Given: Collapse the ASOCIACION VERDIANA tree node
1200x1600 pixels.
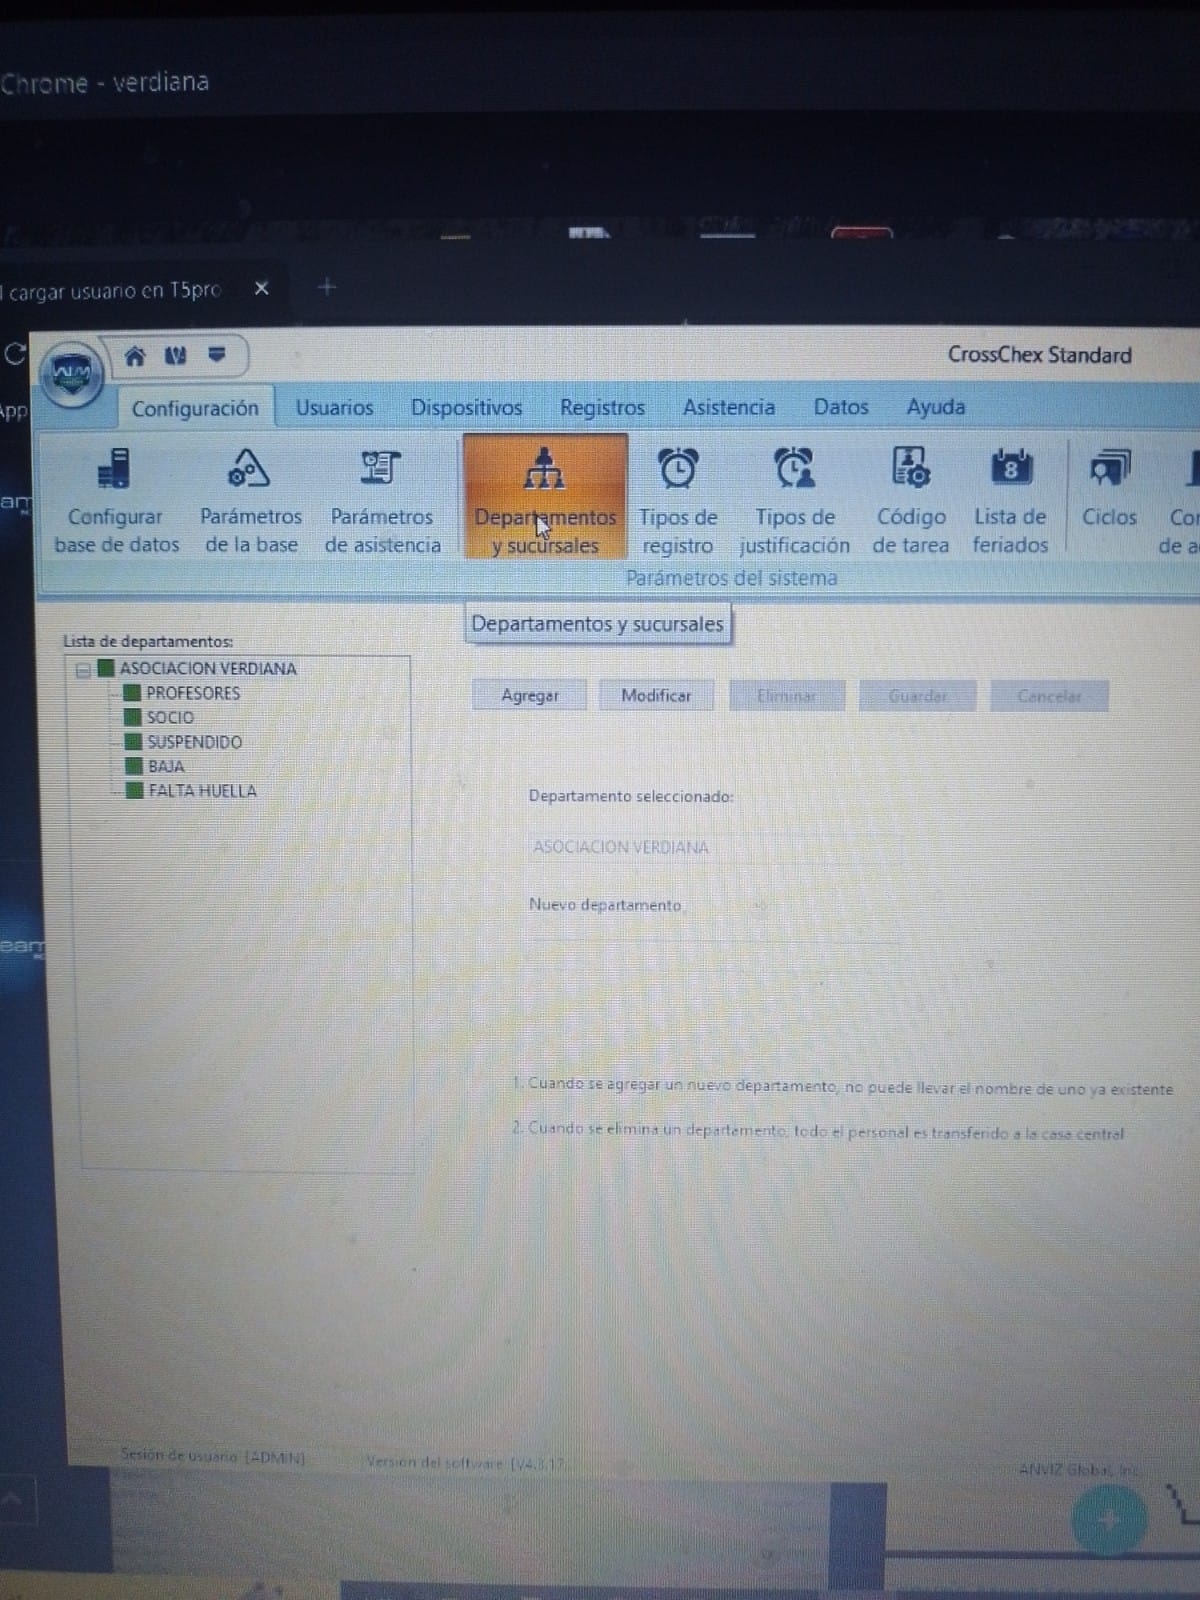Looking at the screenshot, I should pyautogui.click(x=84, y=670).
